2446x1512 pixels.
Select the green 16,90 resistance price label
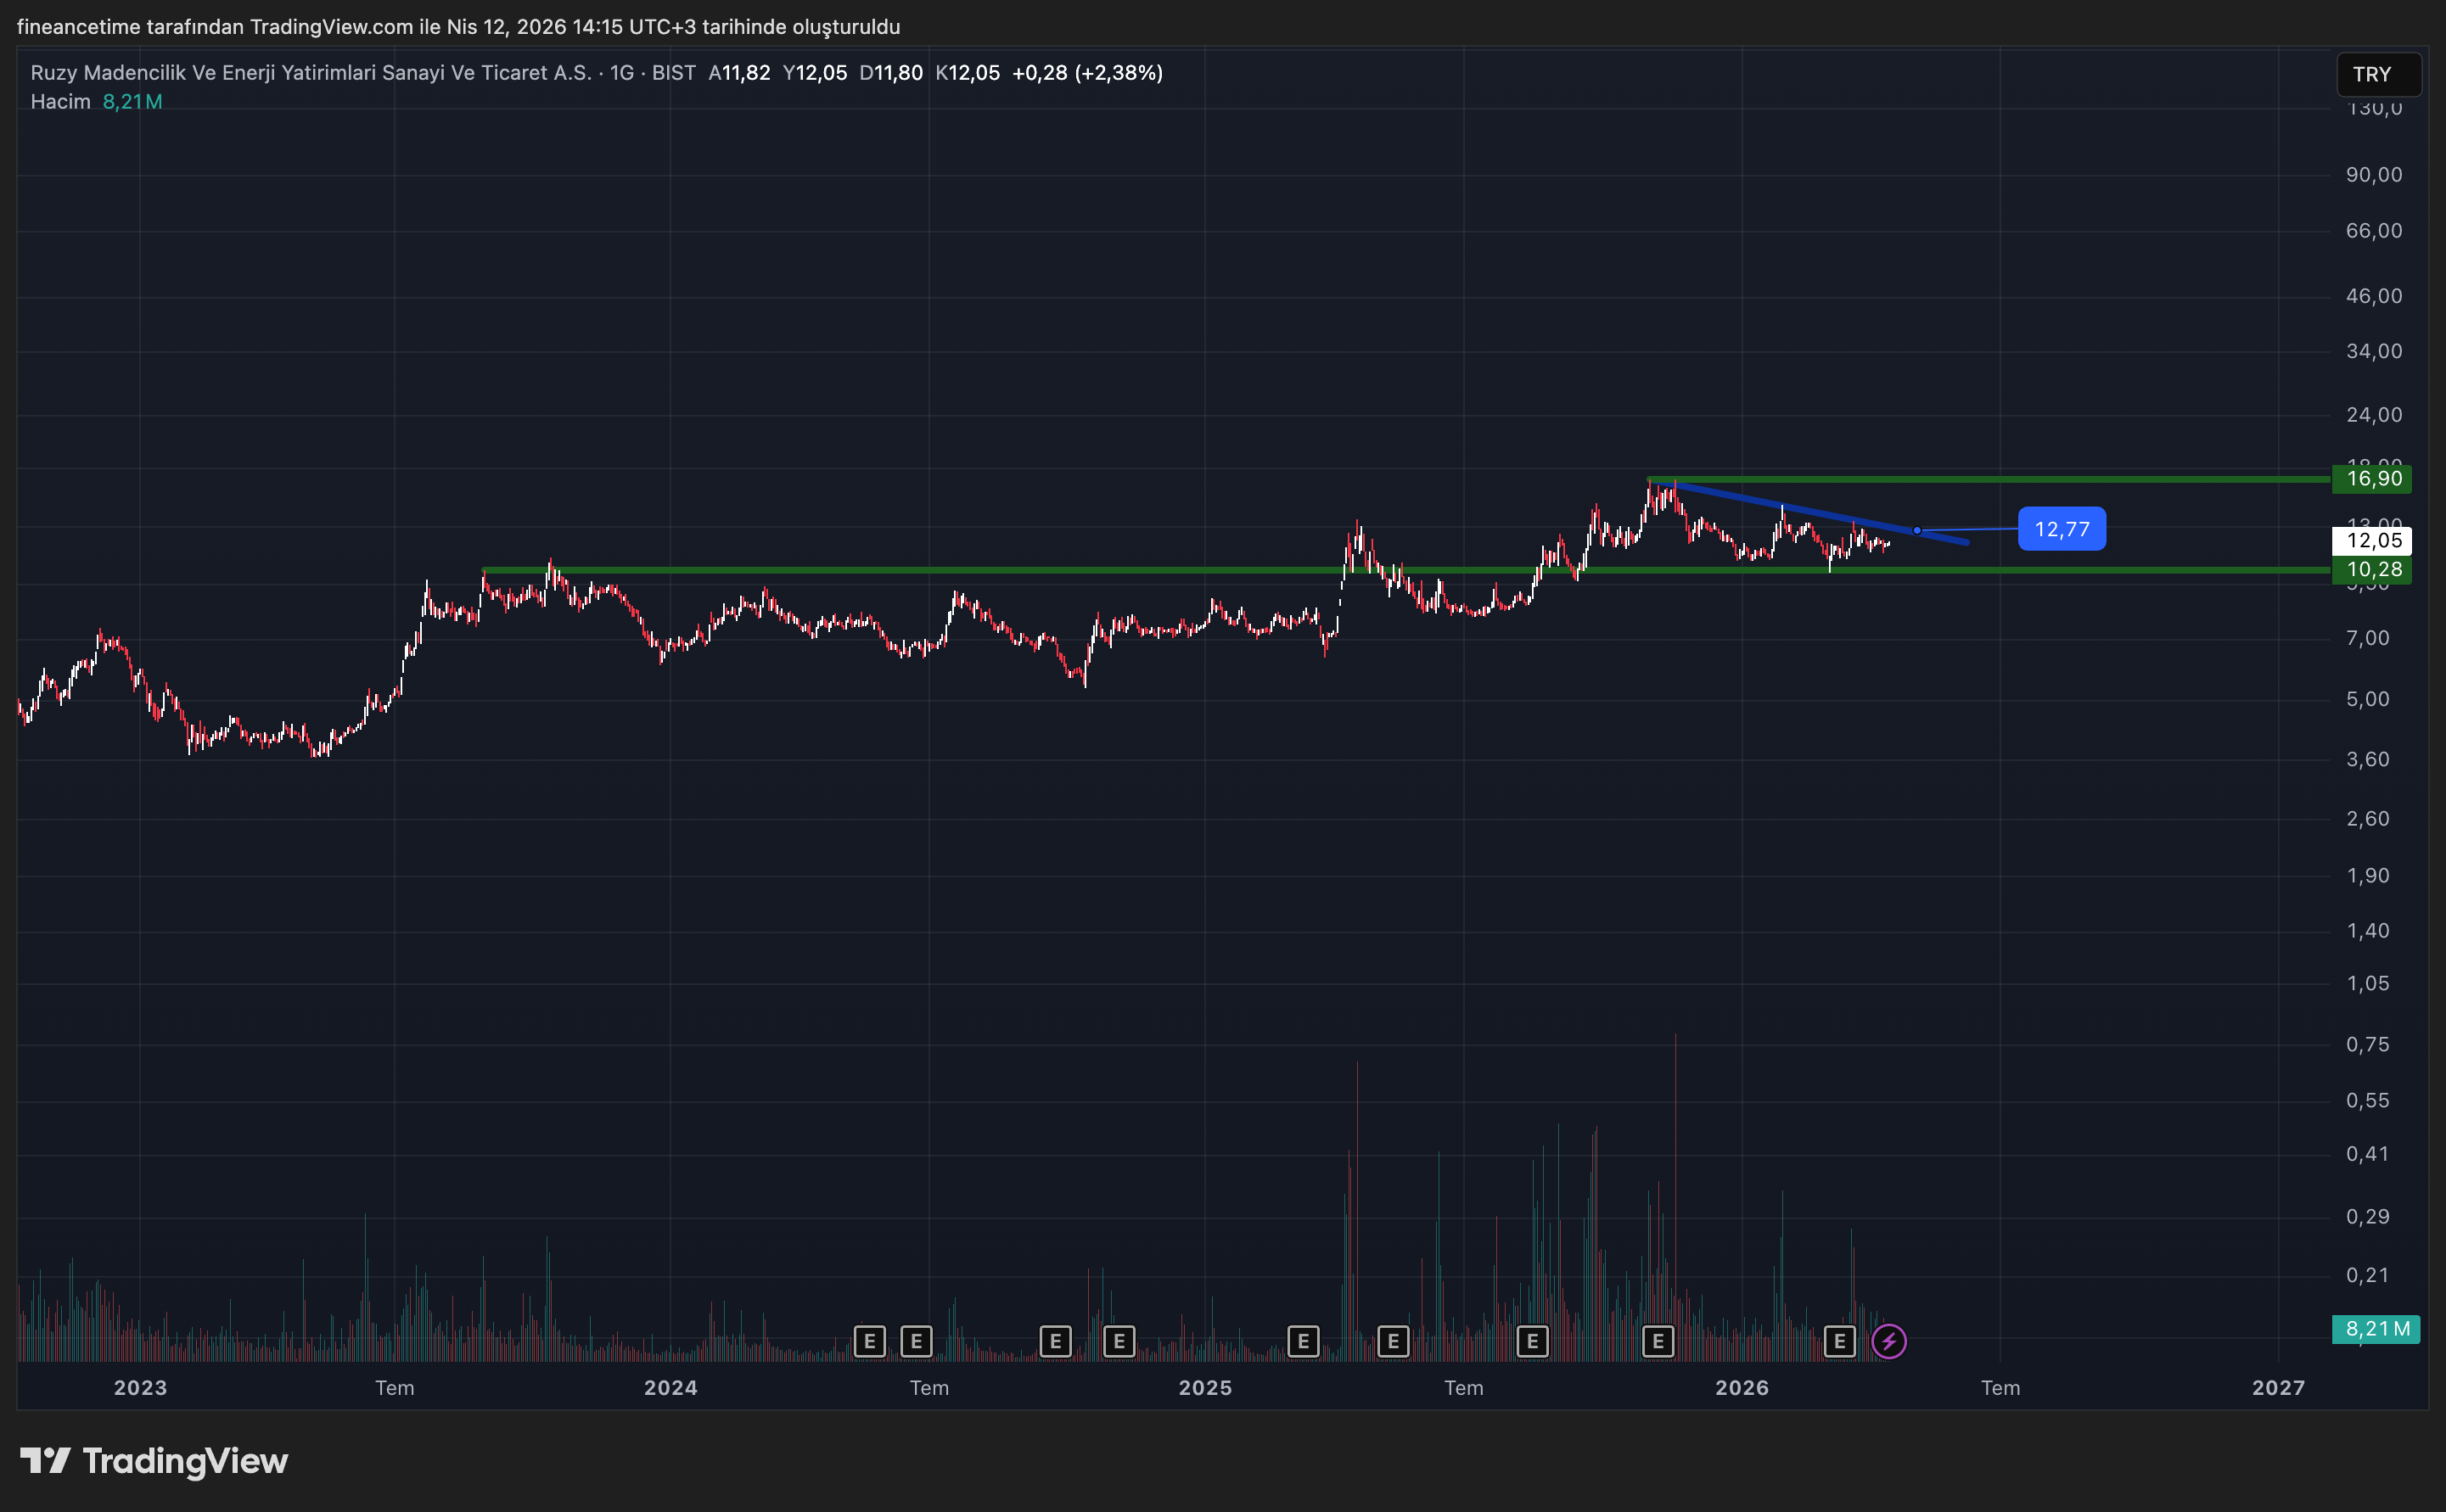[2372, 479]
